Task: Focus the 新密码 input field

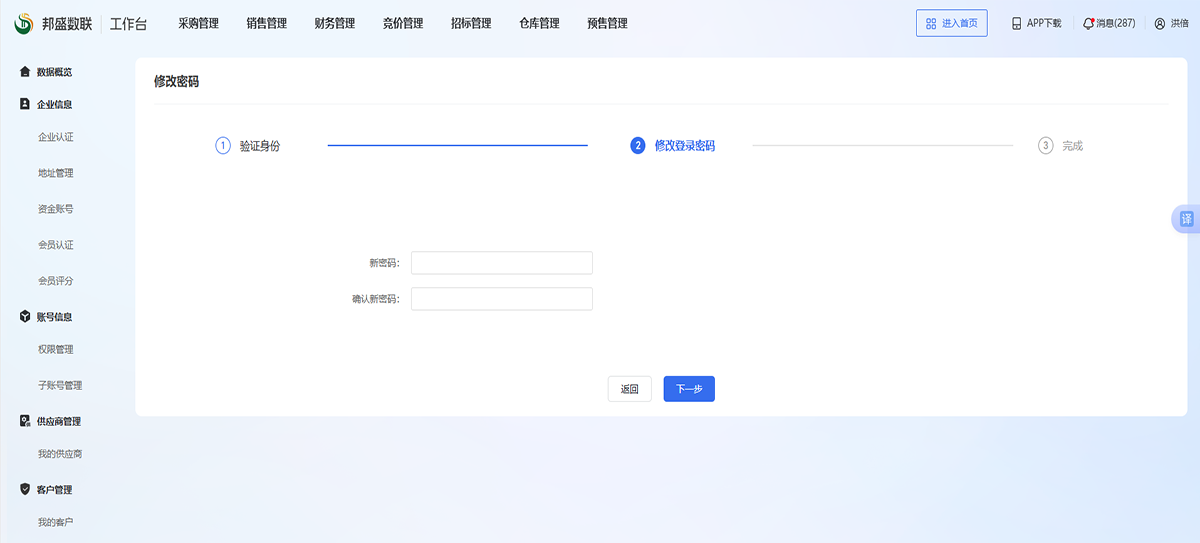Action: coord(502,263)
